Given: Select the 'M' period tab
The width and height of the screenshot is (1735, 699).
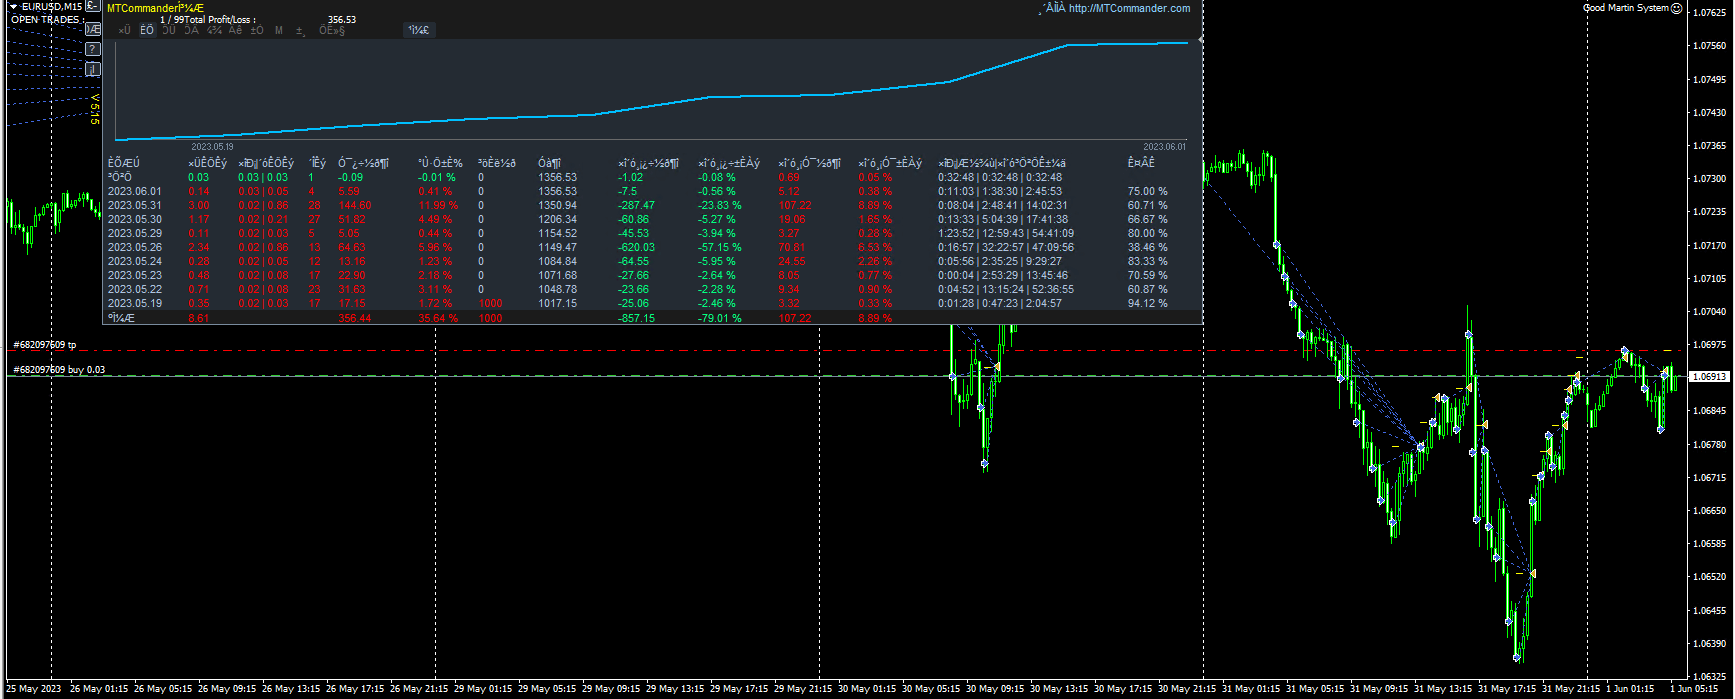Looking at the screenshot, I should click(x=278, y=30).
